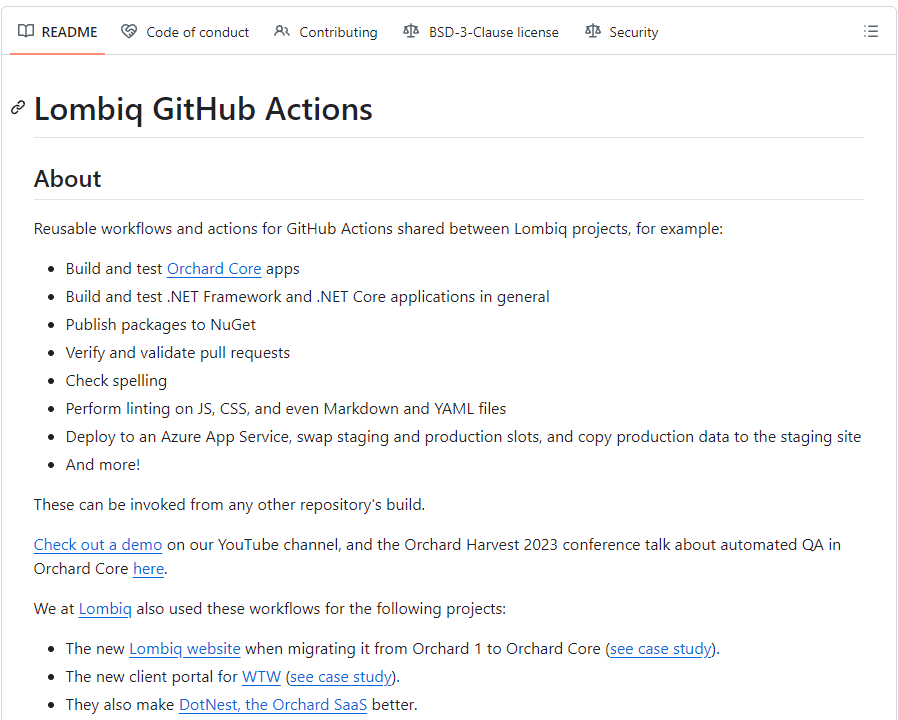Open the README tab
Viewport: 898px width, 720px height.
point(57,32)
